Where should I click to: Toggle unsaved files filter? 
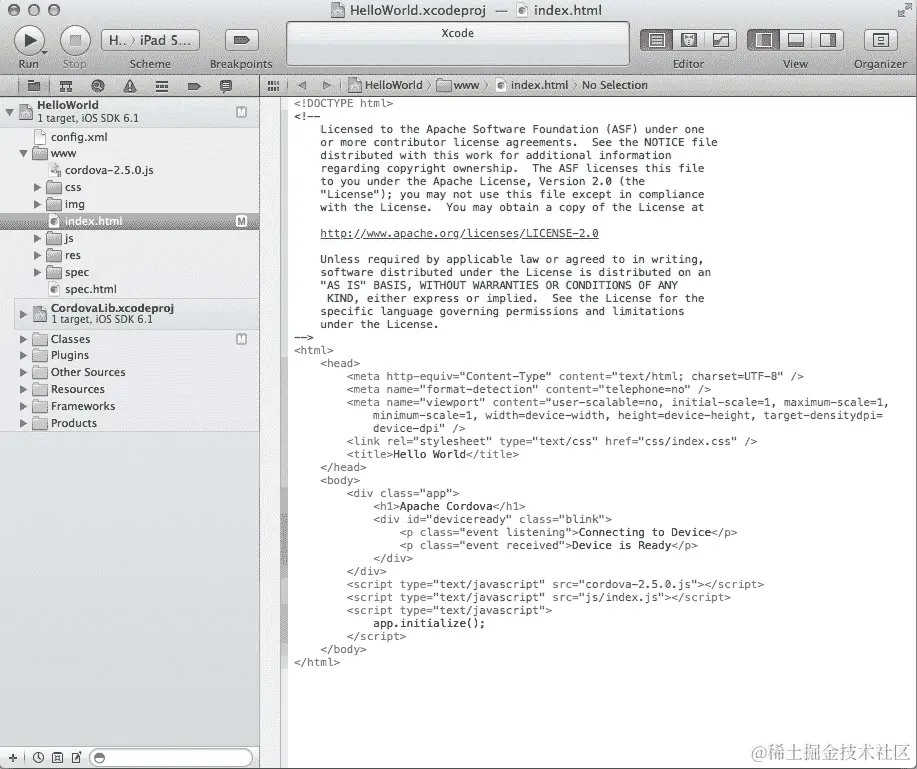pos(77,758)
